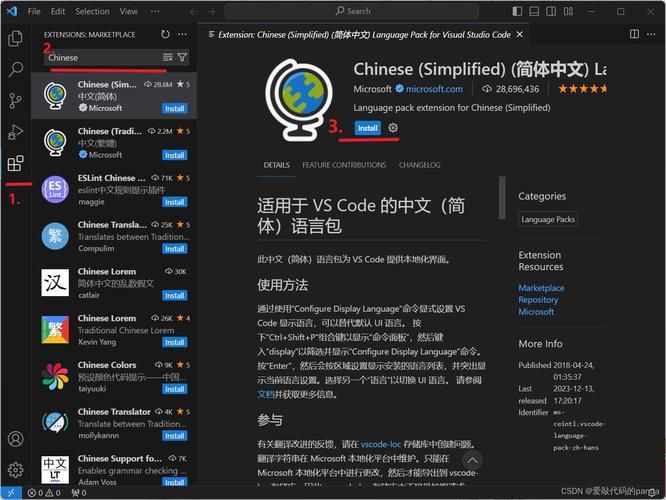Open the Source Control view

pyautogui.click(x=16, y=101)
